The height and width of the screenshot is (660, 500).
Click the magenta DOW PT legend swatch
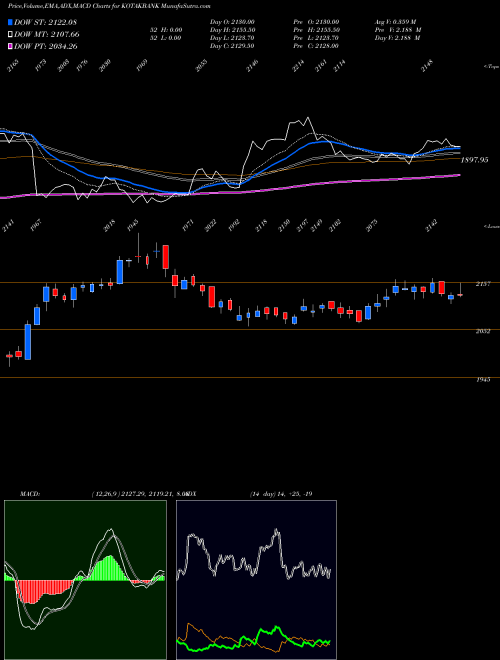coord(11,46)
